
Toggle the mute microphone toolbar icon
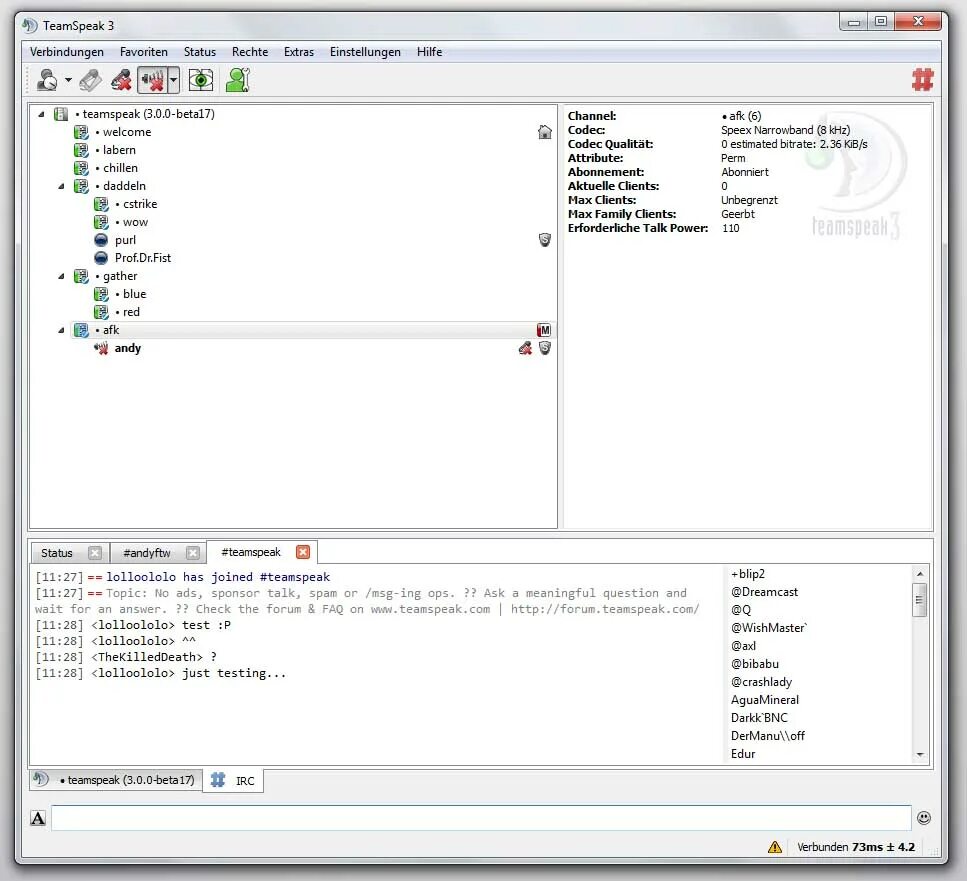(121, 80)
